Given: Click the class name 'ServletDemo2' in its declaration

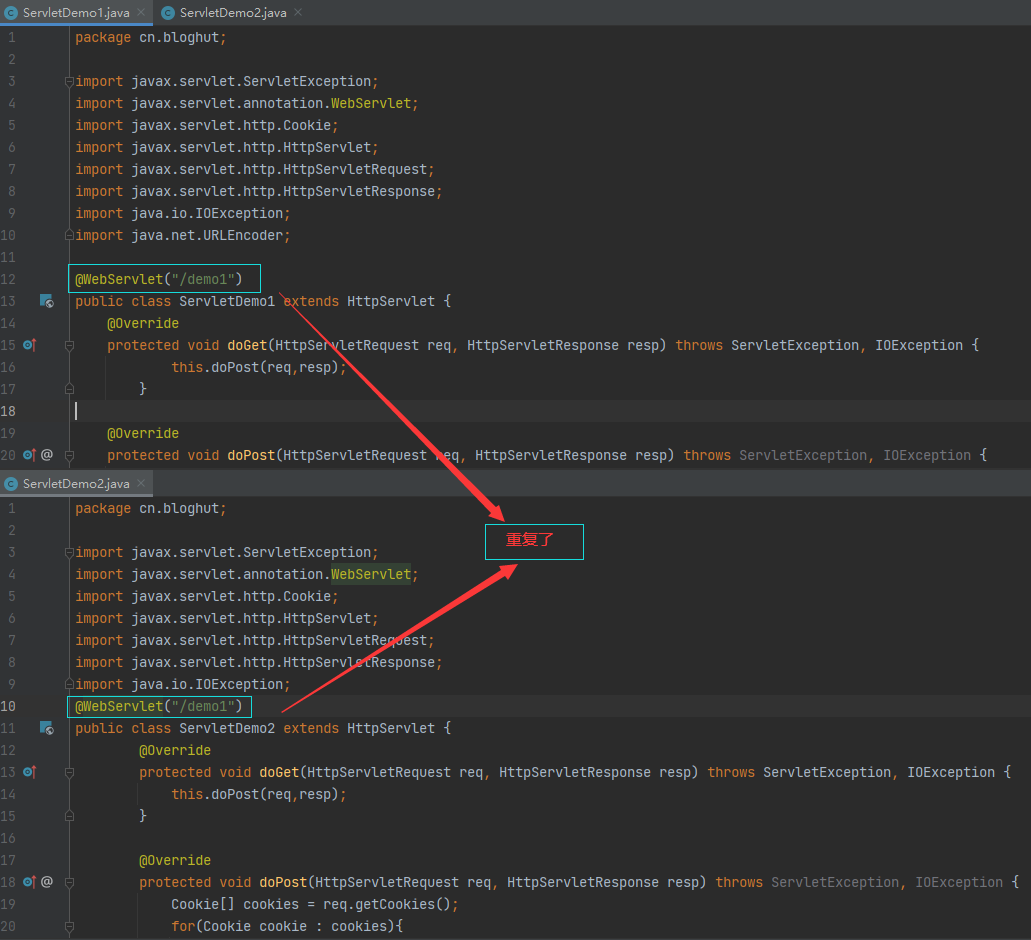Looking at the screenshot, I should coord(227,728).
